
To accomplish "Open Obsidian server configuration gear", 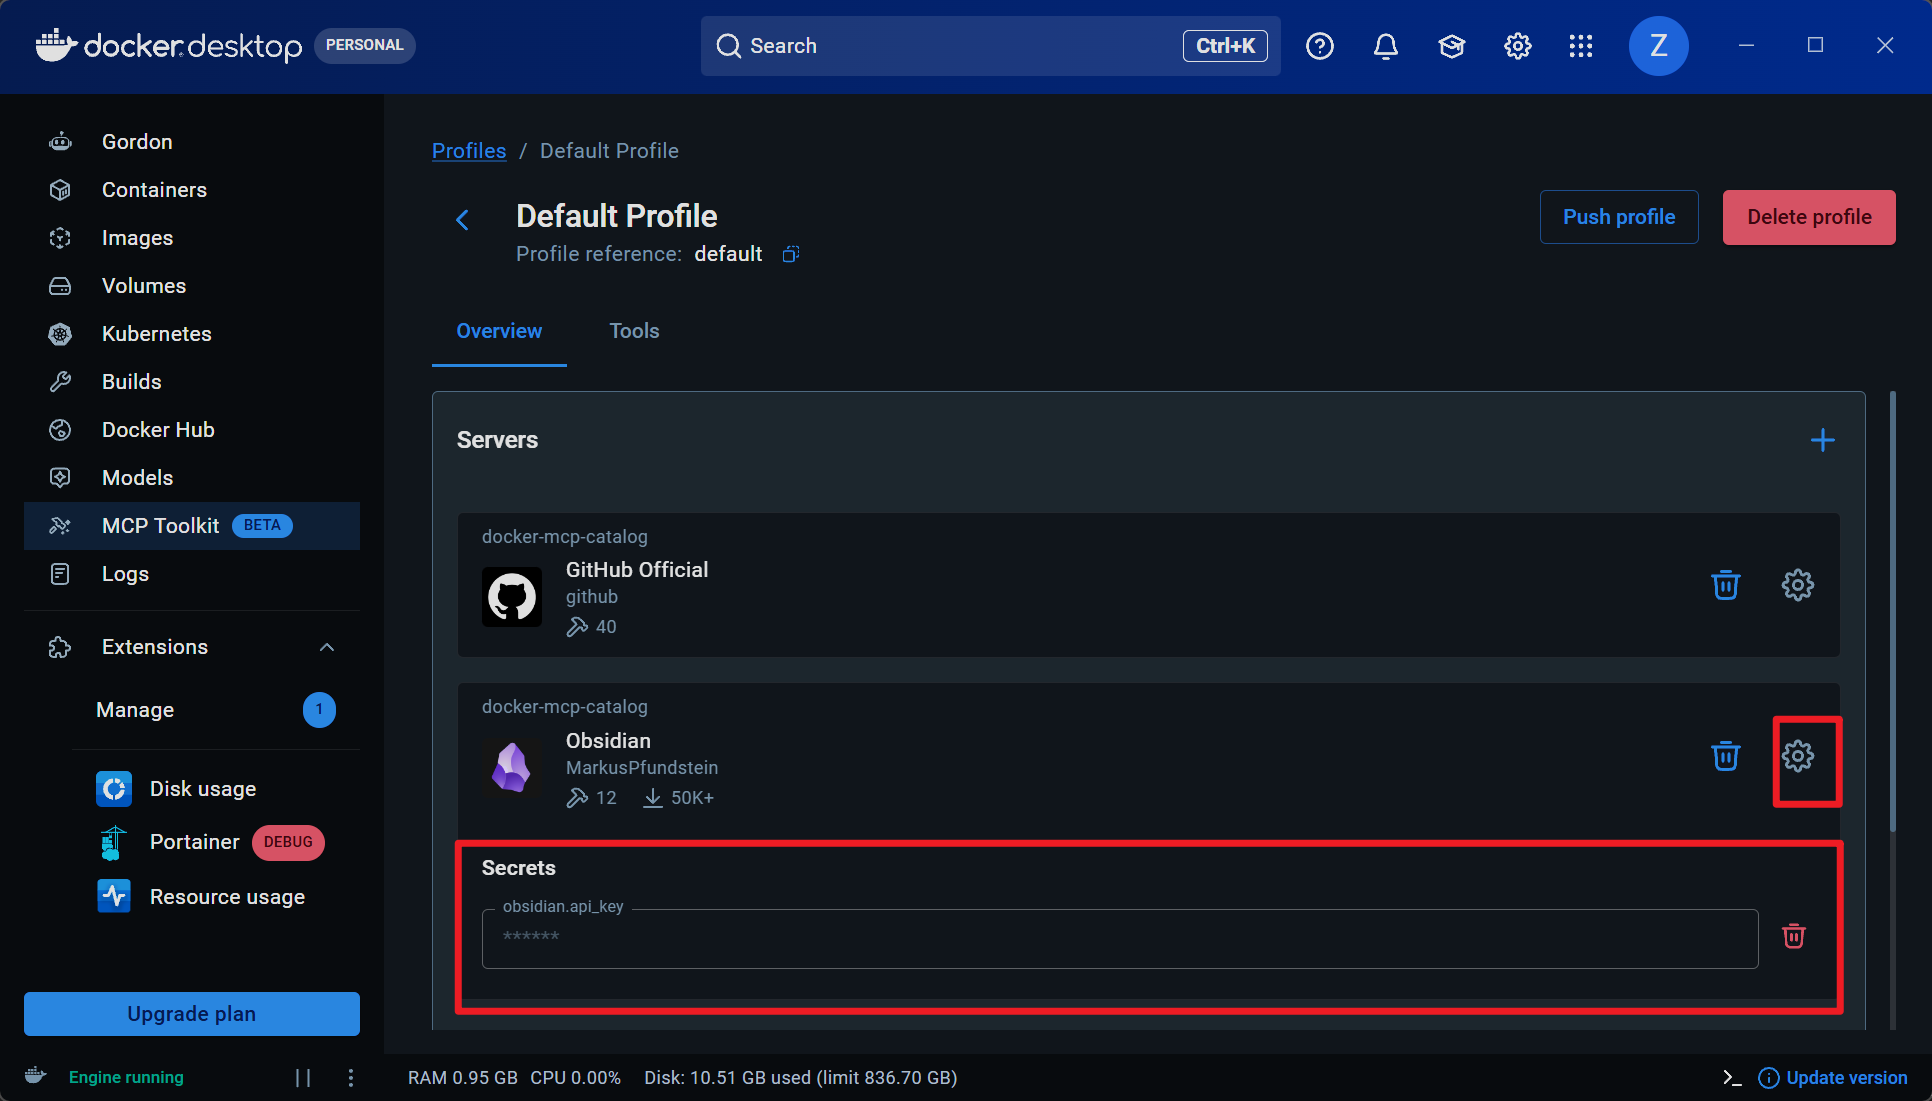I will click(1798, 756).
